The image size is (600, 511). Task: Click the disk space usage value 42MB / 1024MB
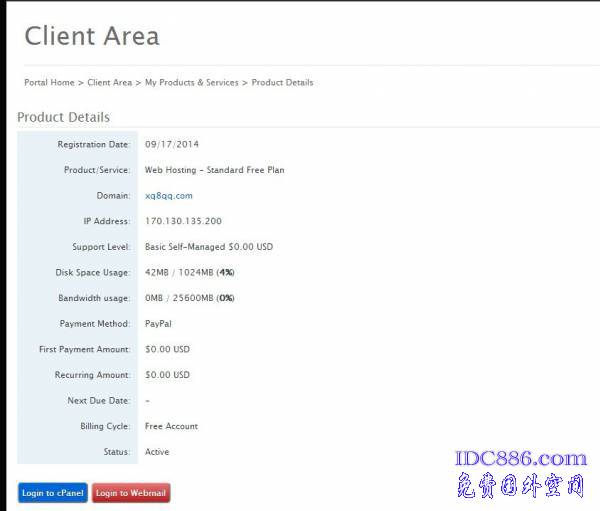(189, 272)
